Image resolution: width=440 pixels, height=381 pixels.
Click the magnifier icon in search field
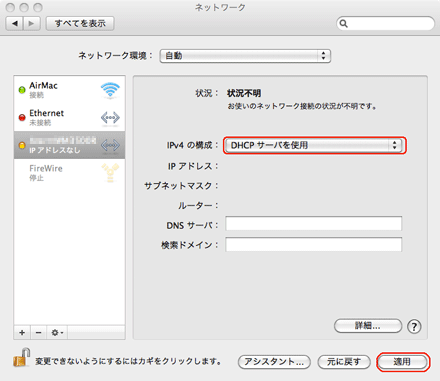pos(344,24)
